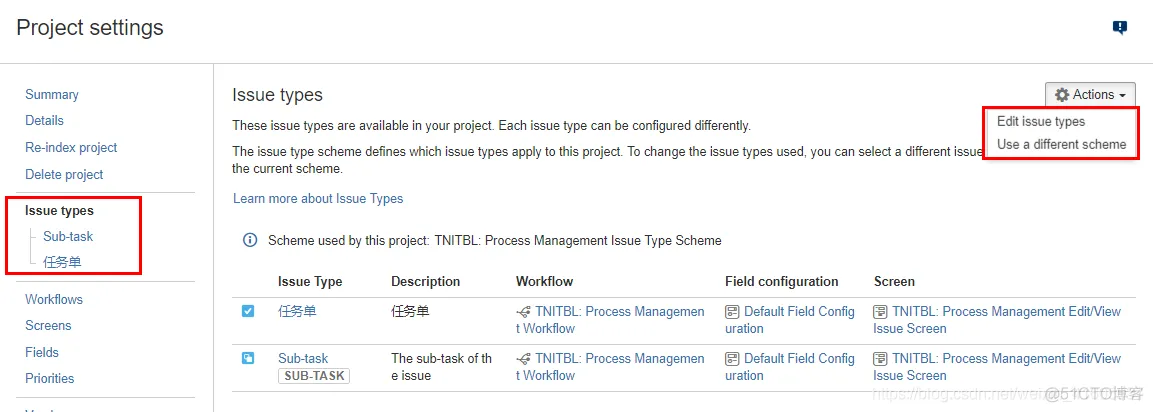The height and width of the screenshot is (412, 1153).
Task: Click the Screen column header
Action: 894,281
